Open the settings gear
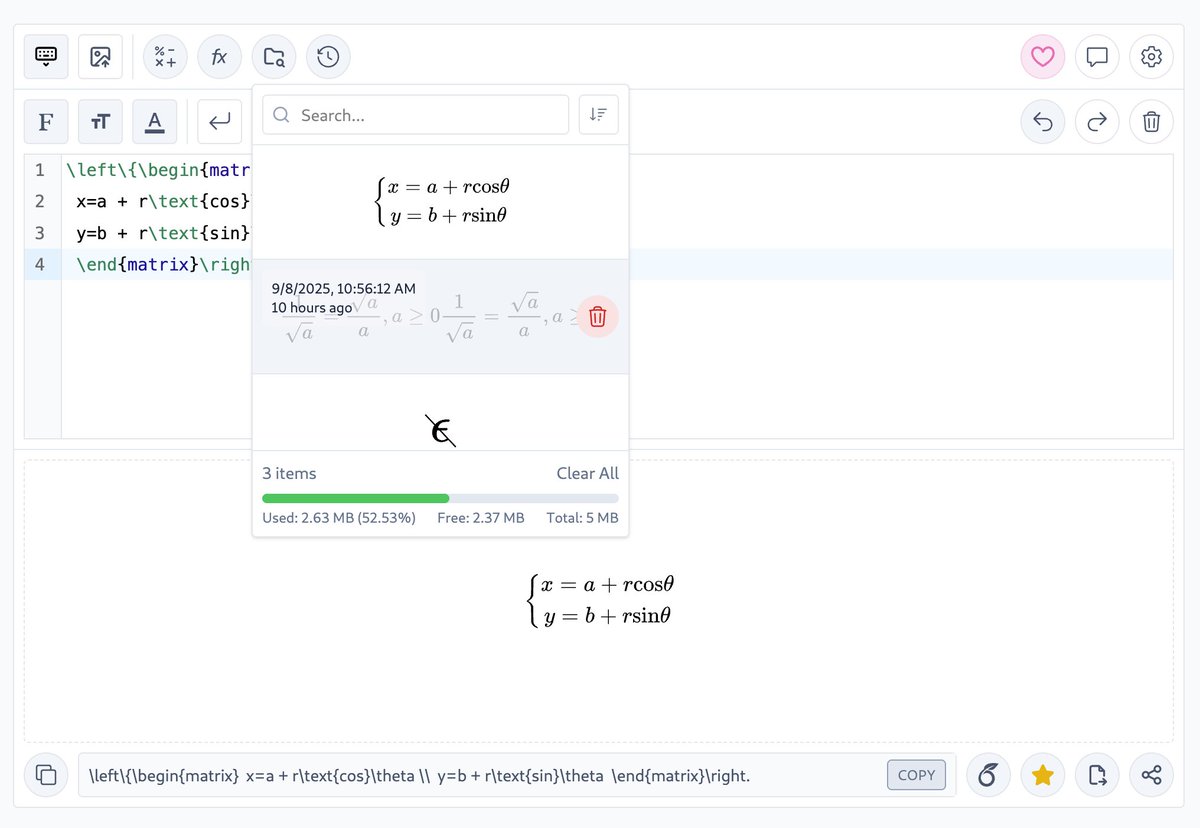Screen dimensions: 1200x828 (1151, 57)
